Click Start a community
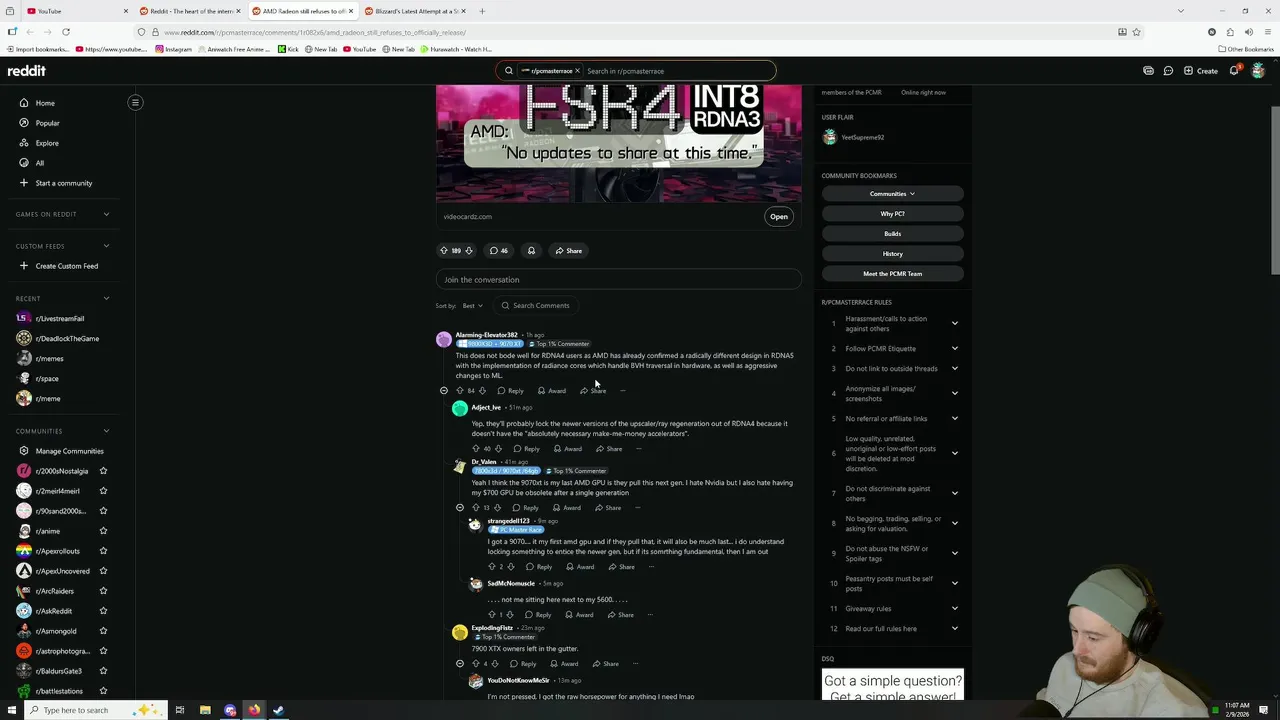 (63, 183)
